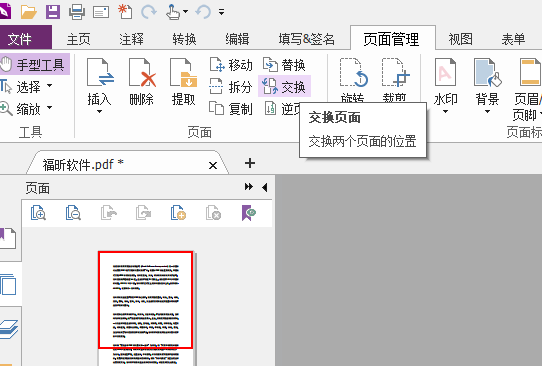The width and height of the screenshot is (542, 366).
Task: Collapse the 页面 panel with the left triangle
Action: tap(265, 187)
